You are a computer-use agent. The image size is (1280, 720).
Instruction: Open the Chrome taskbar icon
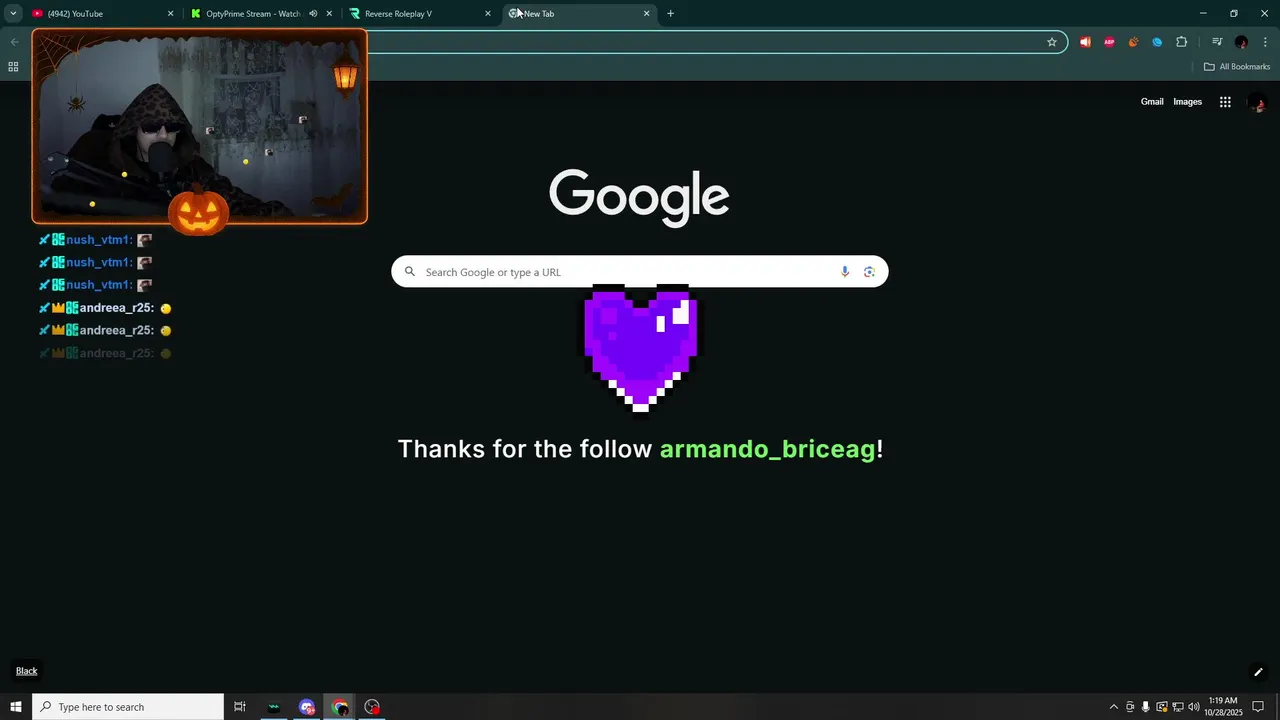(340, 707)
